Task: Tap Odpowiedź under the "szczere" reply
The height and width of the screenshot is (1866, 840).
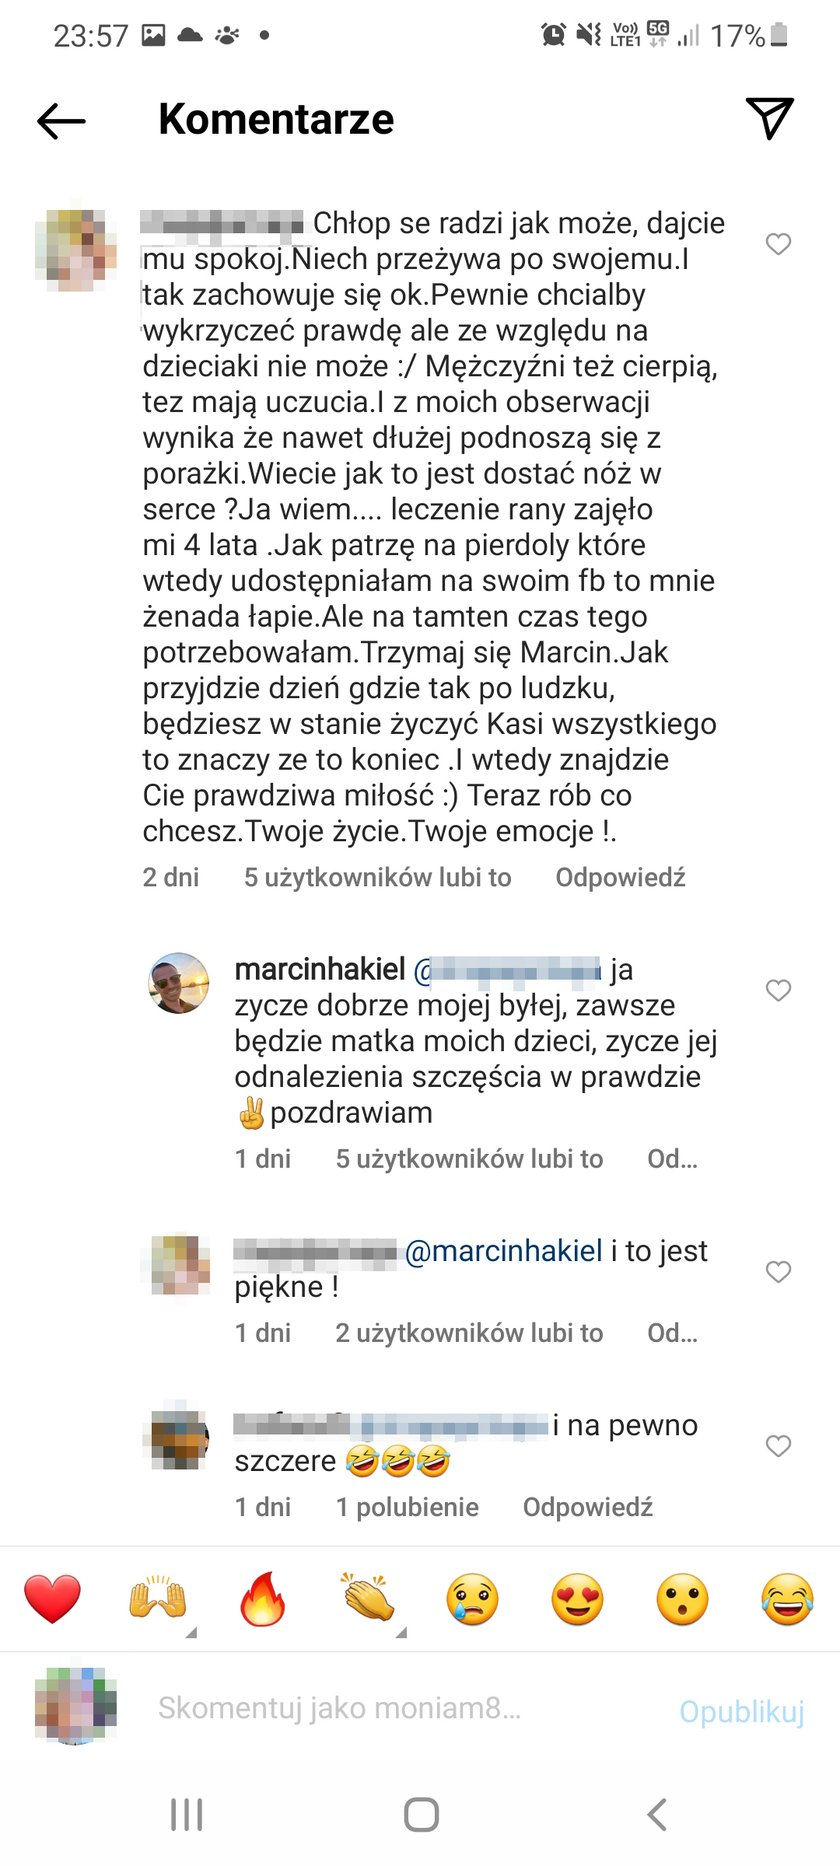Action: (x=587, y=1507)
